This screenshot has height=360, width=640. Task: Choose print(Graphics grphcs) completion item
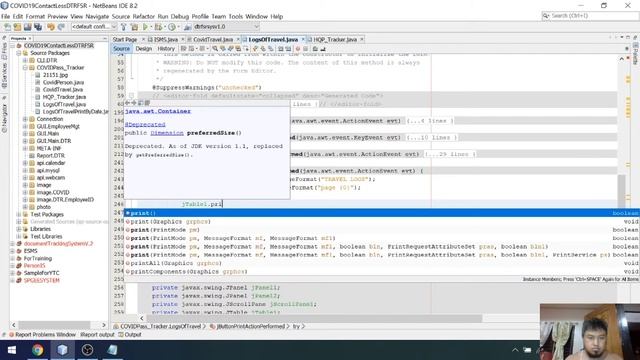[382, 222]
